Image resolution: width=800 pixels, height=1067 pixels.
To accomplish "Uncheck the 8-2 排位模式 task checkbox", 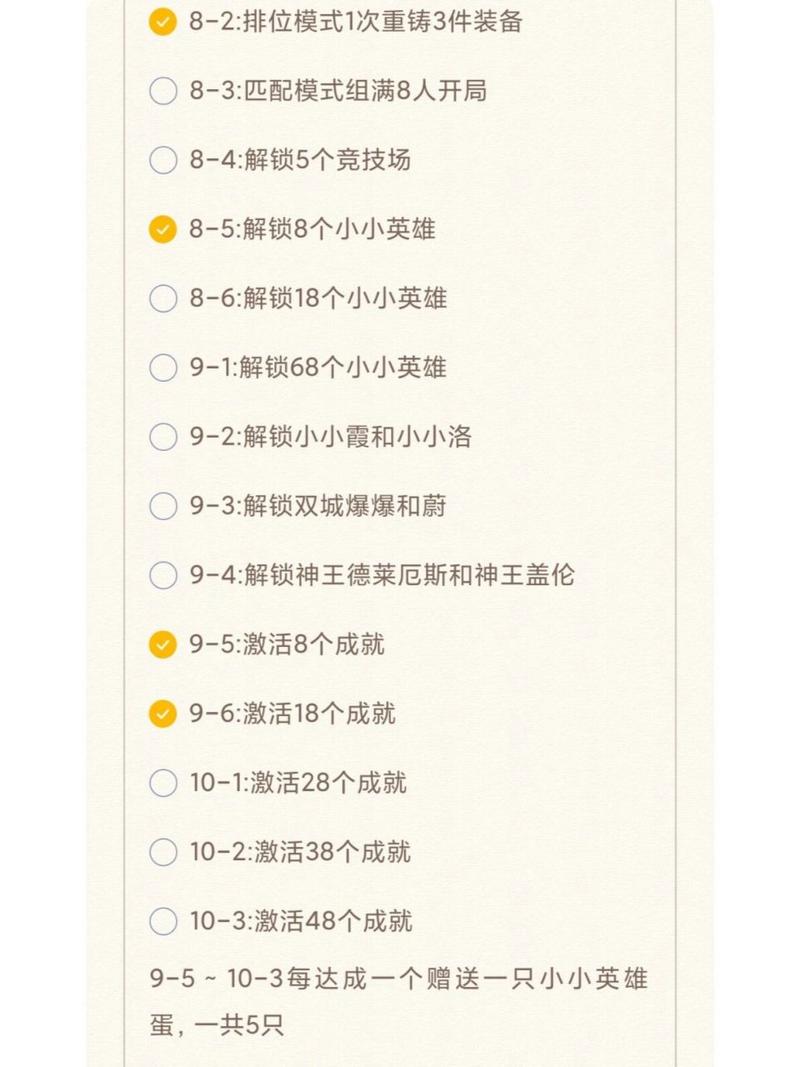I will [x=162, y=22].
